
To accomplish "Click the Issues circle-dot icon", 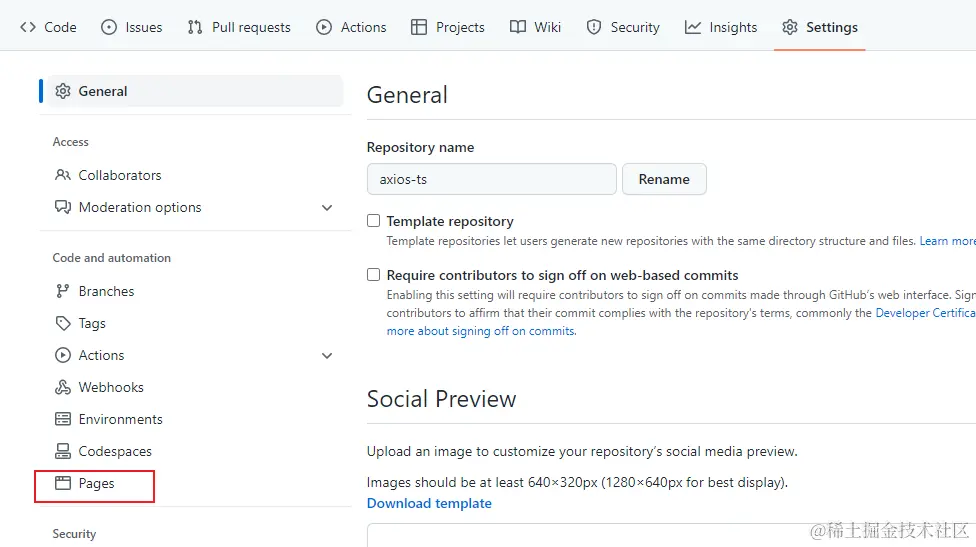I will (109, 27).
